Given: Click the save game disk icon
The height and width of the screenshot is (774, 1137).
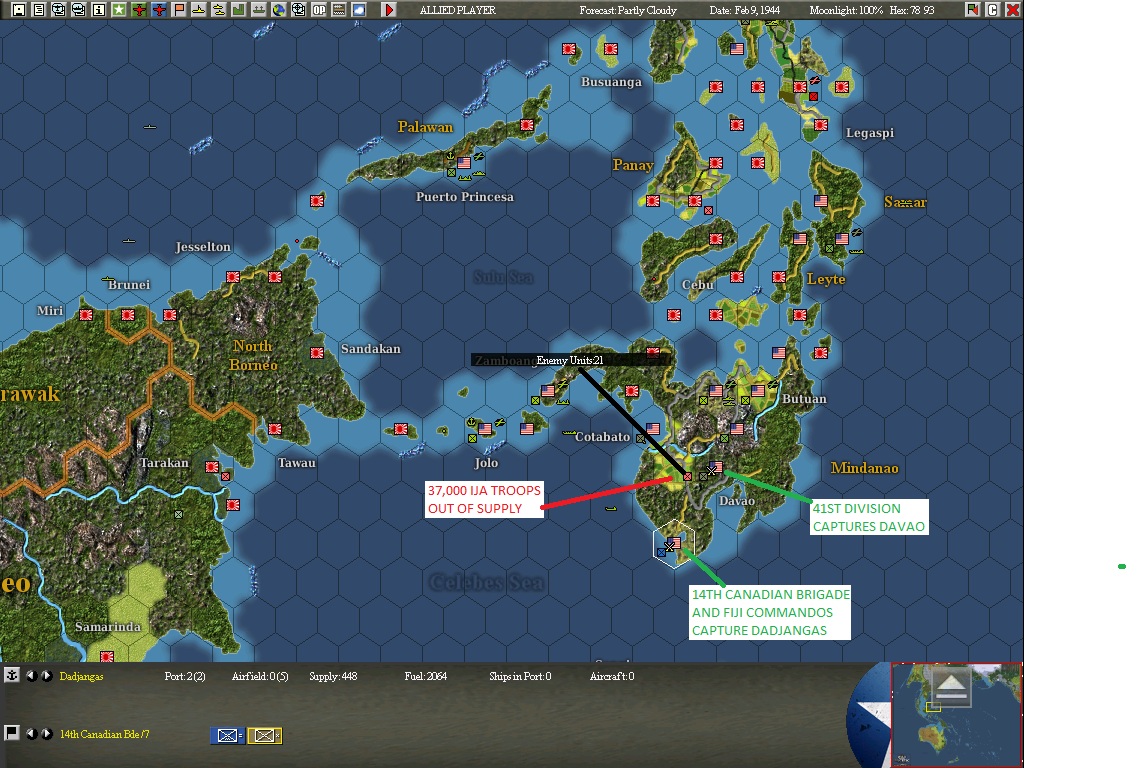Looking at the screenshot, I should coord(19,10).
